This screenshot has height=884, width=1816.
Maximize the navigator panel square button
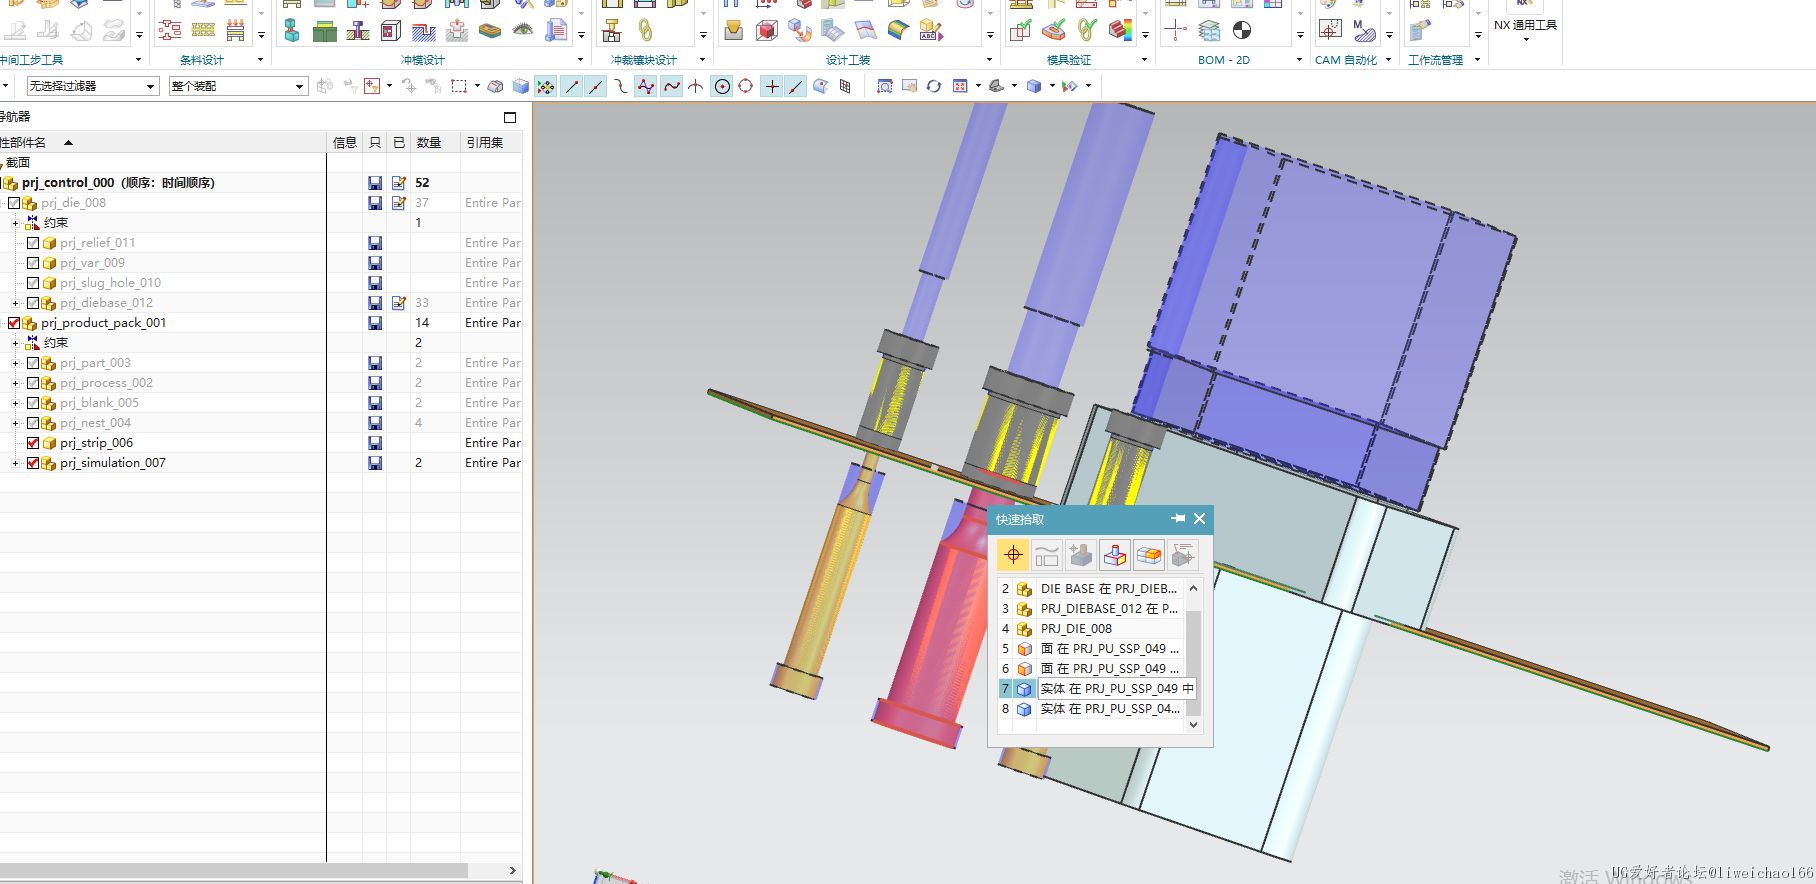pyautogui.click(x=510, y=117)
